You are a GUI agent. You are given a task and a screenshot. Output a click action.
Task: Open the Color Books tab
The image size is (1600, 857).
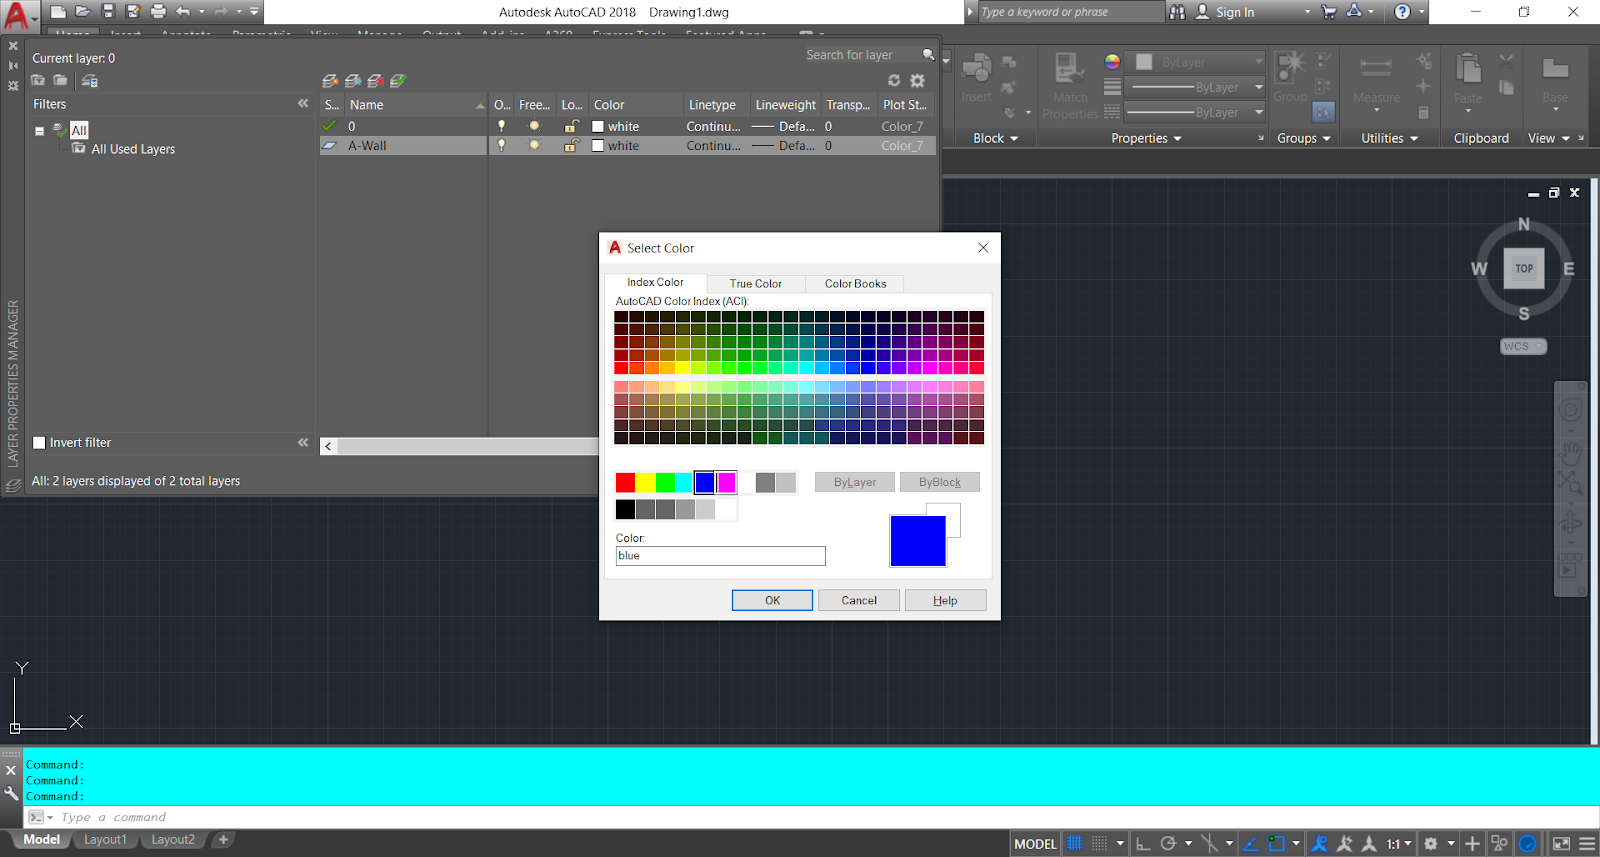pos(855,284)
